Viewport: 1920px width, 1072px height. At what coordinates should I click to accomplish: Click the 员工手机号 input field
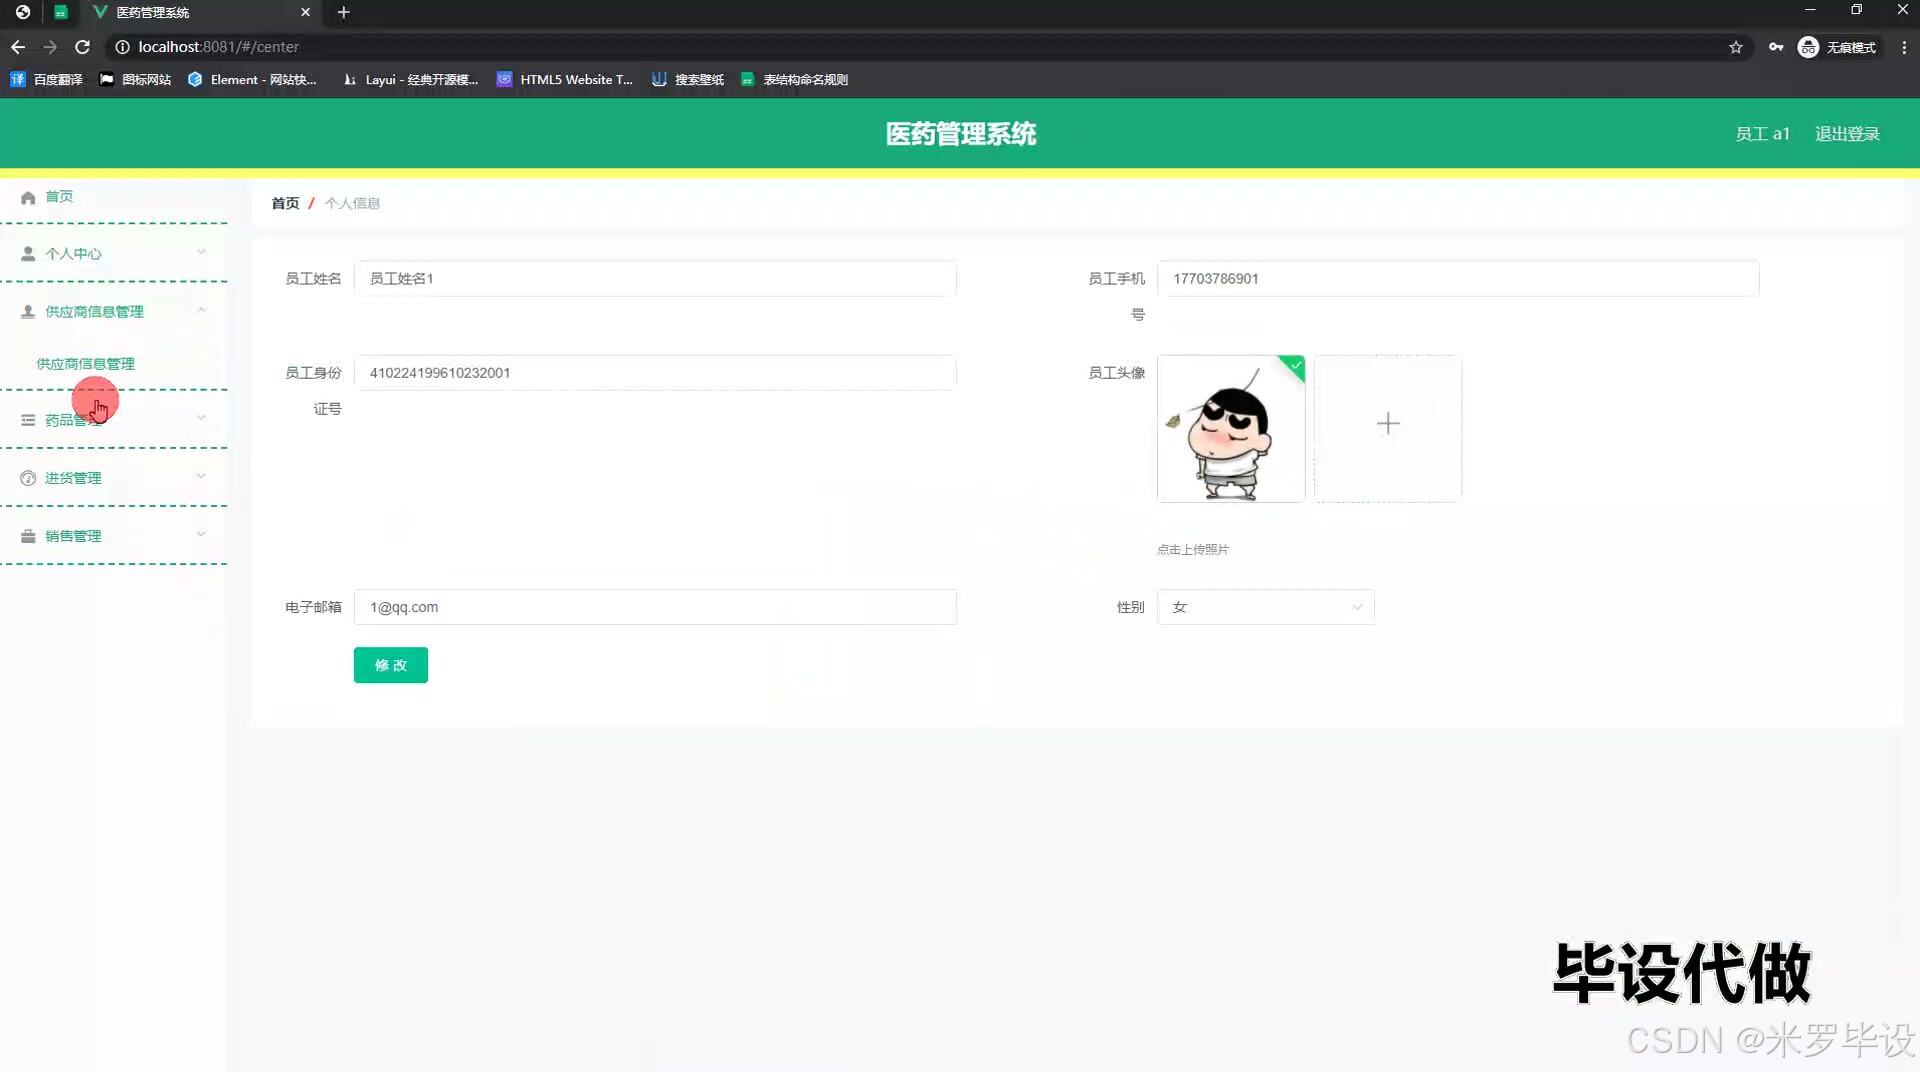(x=1458, y=279)
